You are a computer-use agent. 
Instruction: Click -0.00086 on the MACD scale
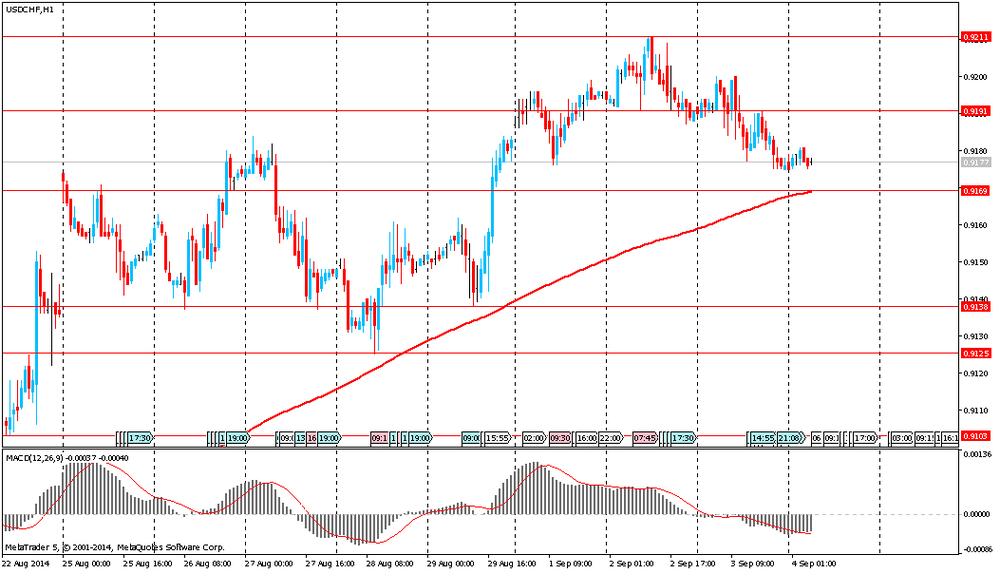(x=976, y=549)
